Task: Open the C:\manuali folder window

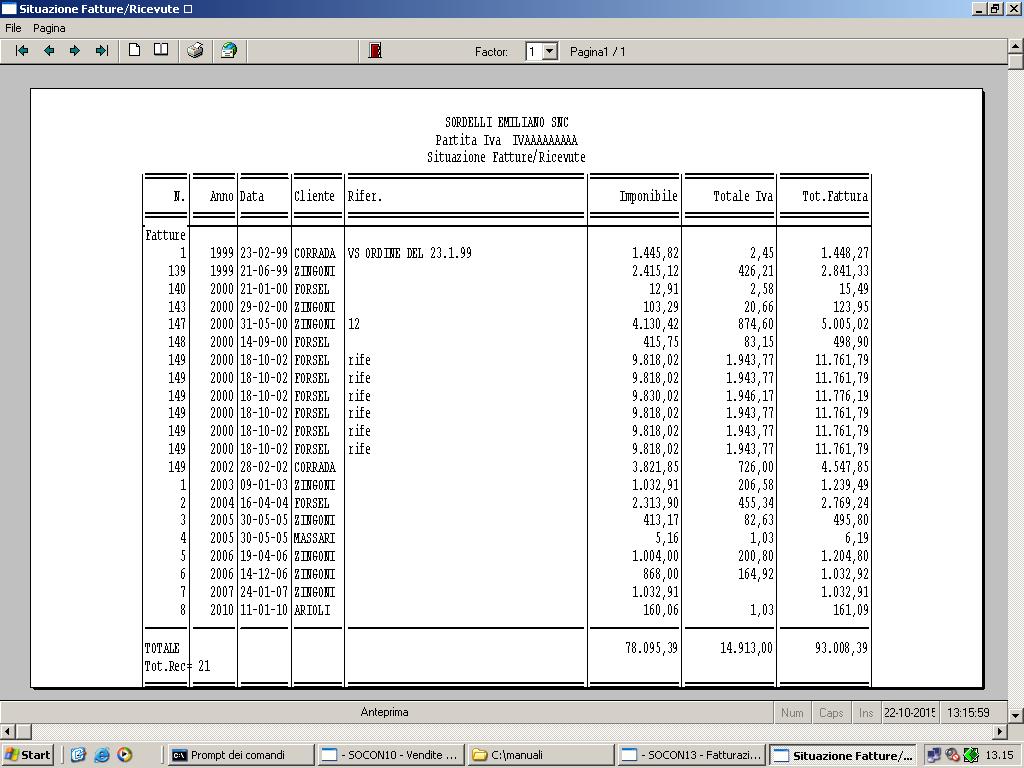Action: 540,755
